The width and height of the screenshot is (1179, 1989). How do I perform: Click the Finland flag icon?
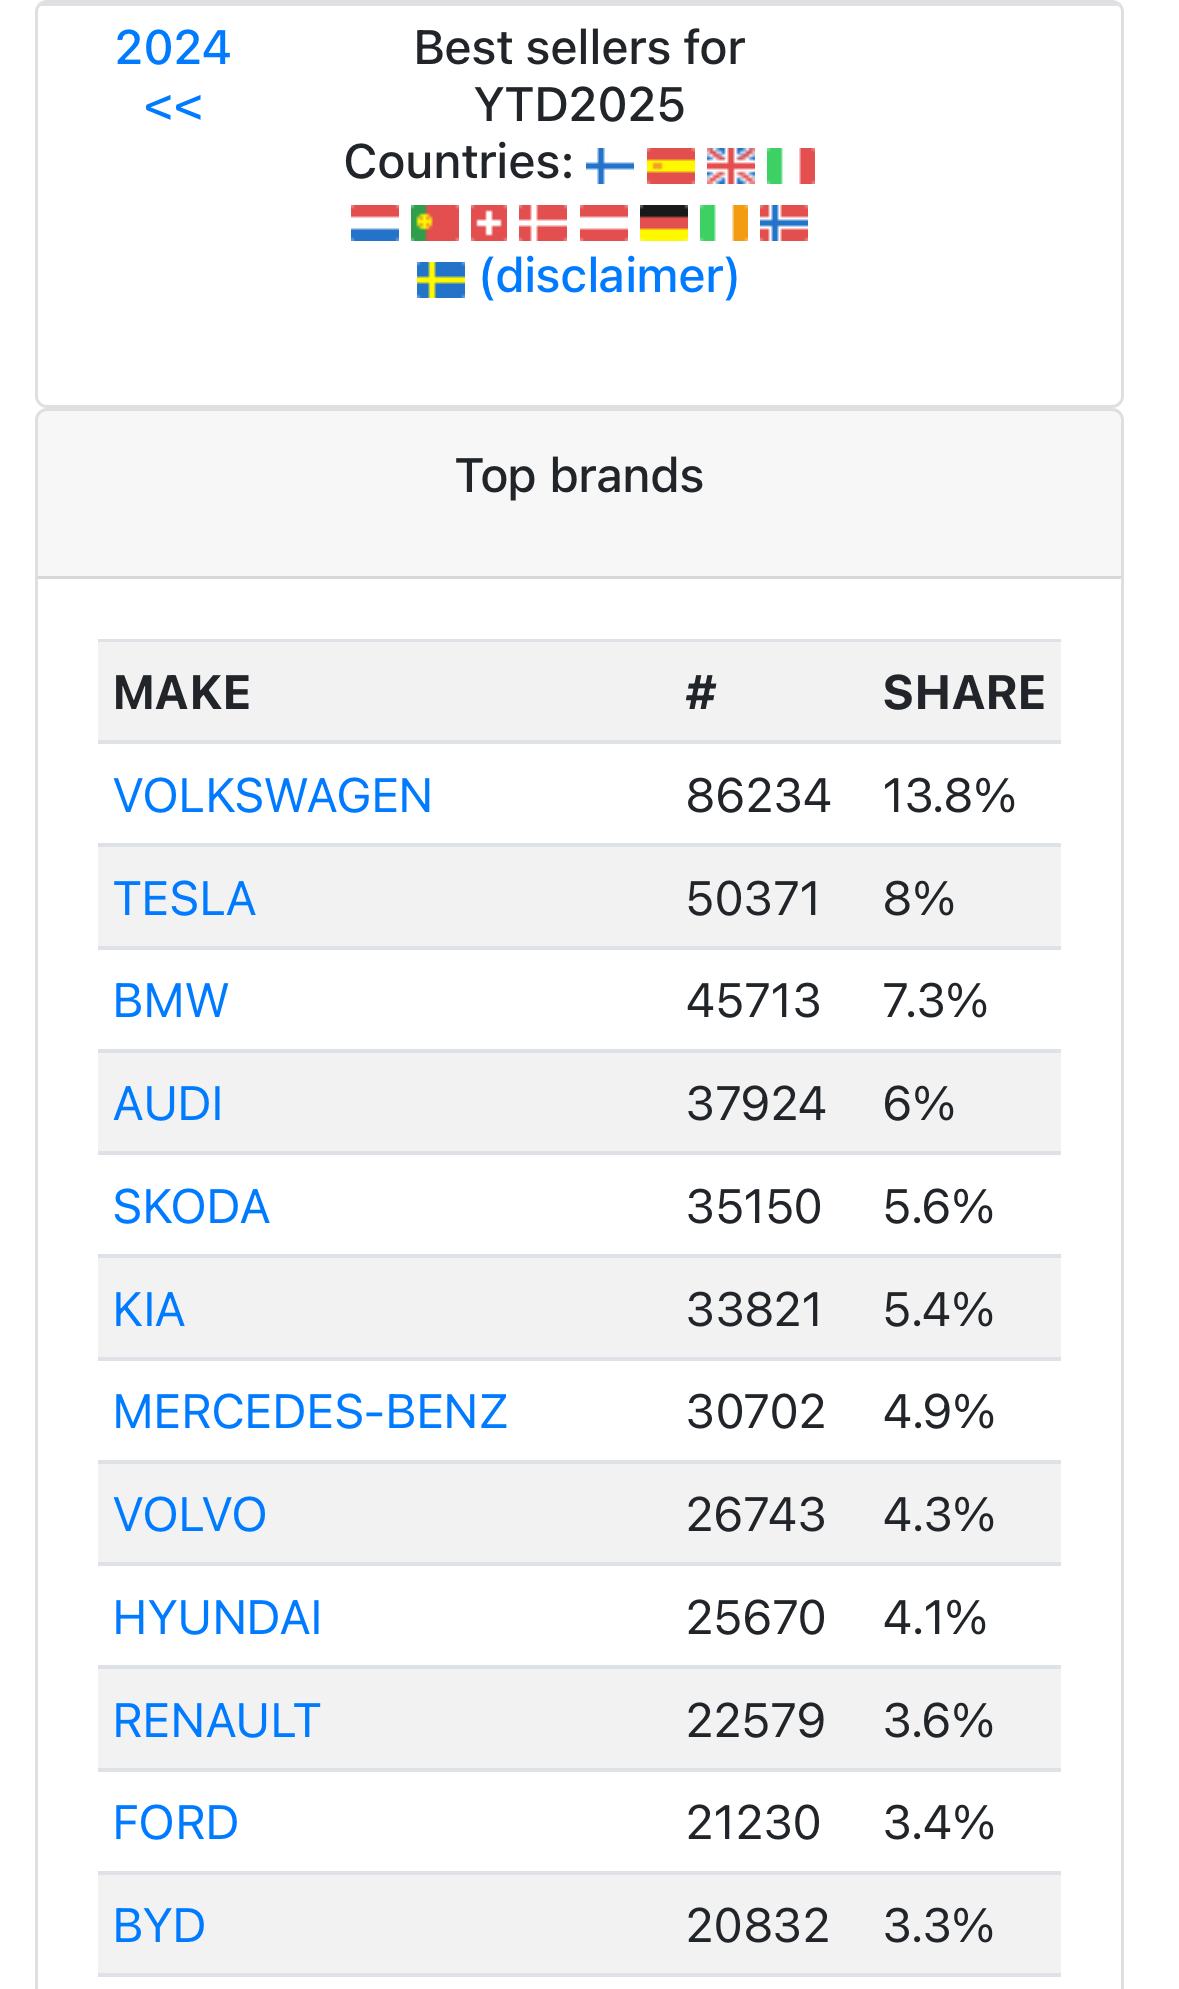[x=609, y=165]
